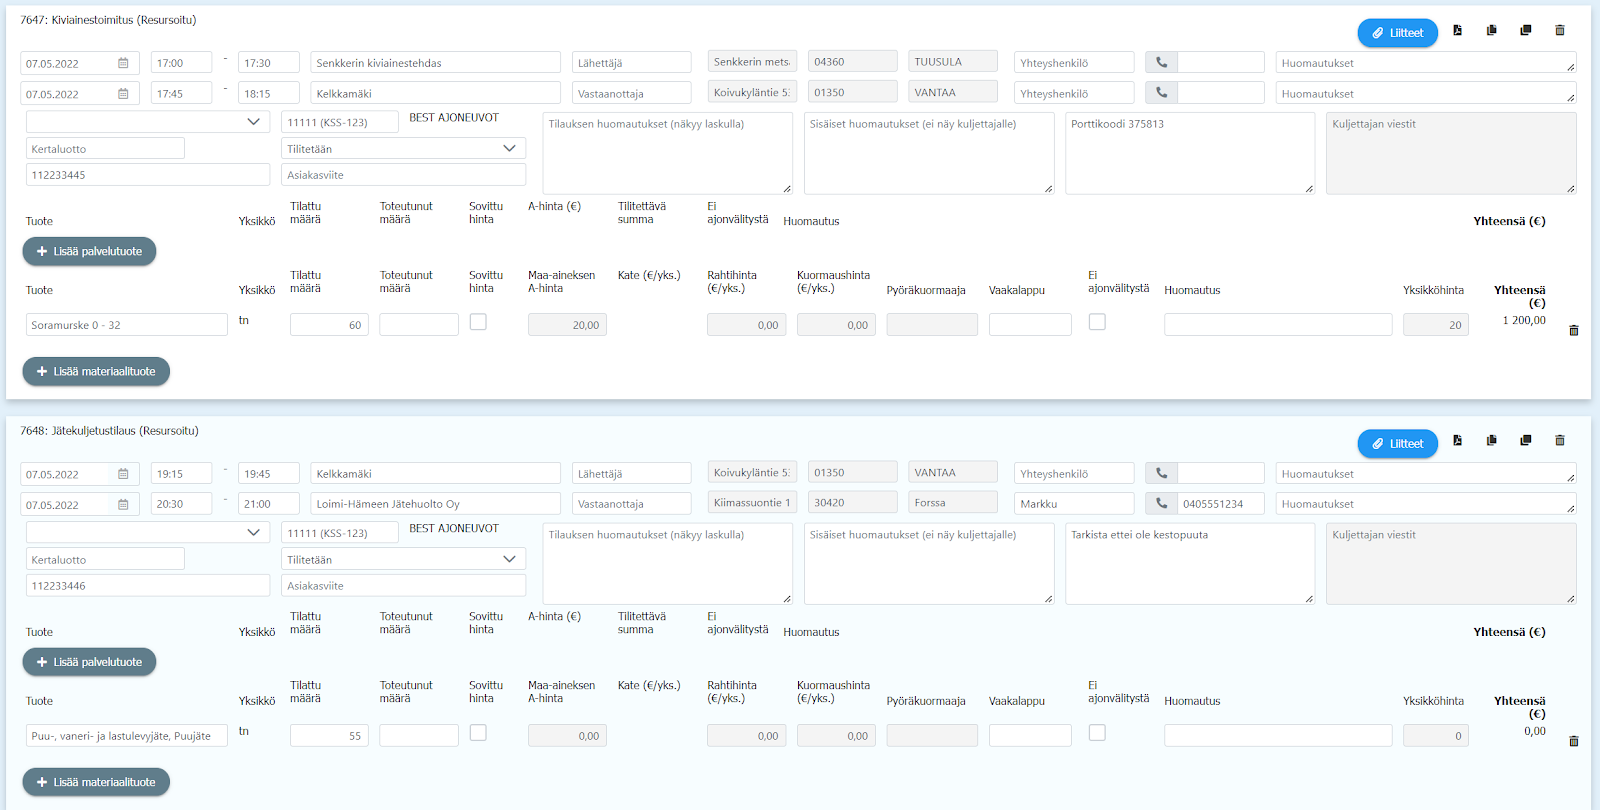Click phone icon next to Markku contact
This screenshot has height=810, width=1600.
click(x=1161, y=504)
